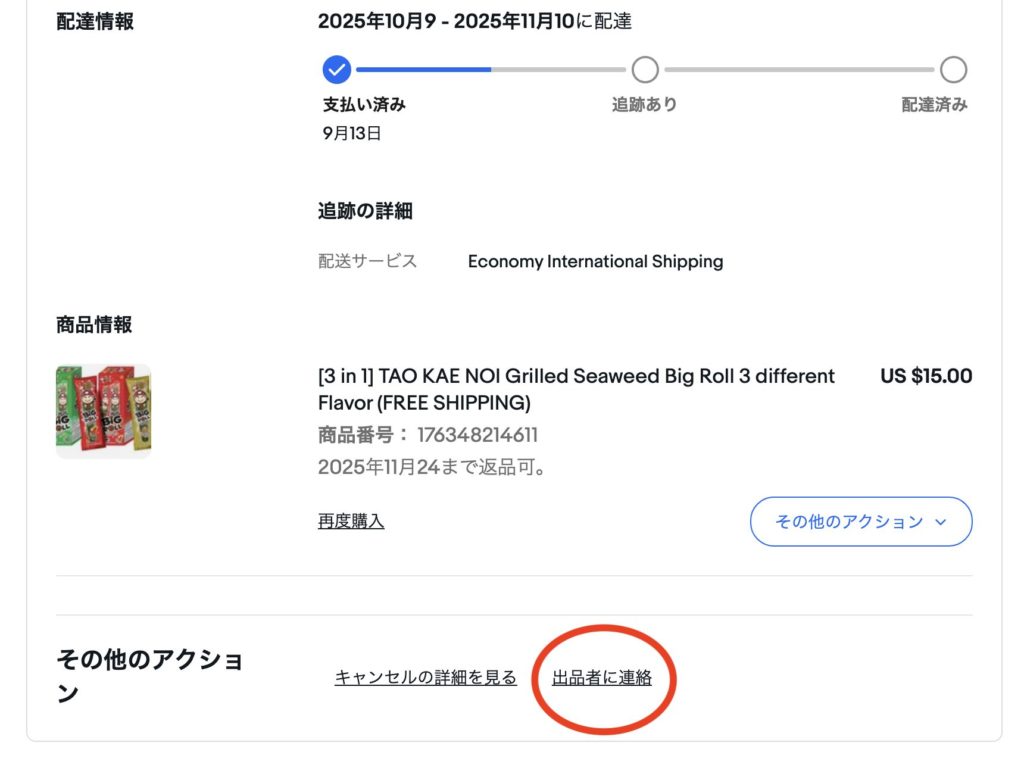
Task: Open キャンセルの詳細を見る link
Action: tap(425, 678)
